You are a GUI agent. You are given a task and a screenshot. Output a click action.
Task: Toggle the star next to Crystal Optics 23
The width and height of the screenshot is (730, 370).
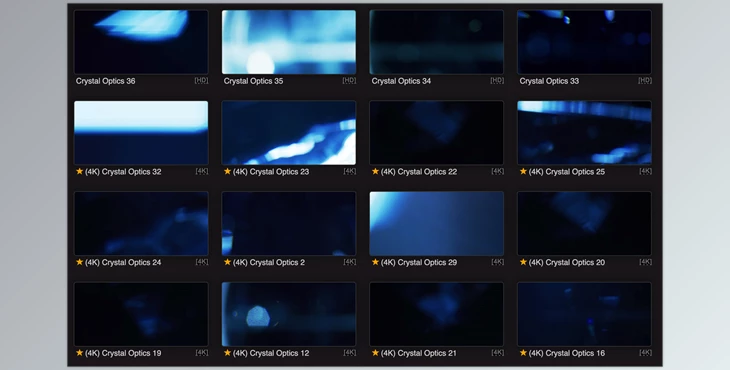(x=228, y=171)
